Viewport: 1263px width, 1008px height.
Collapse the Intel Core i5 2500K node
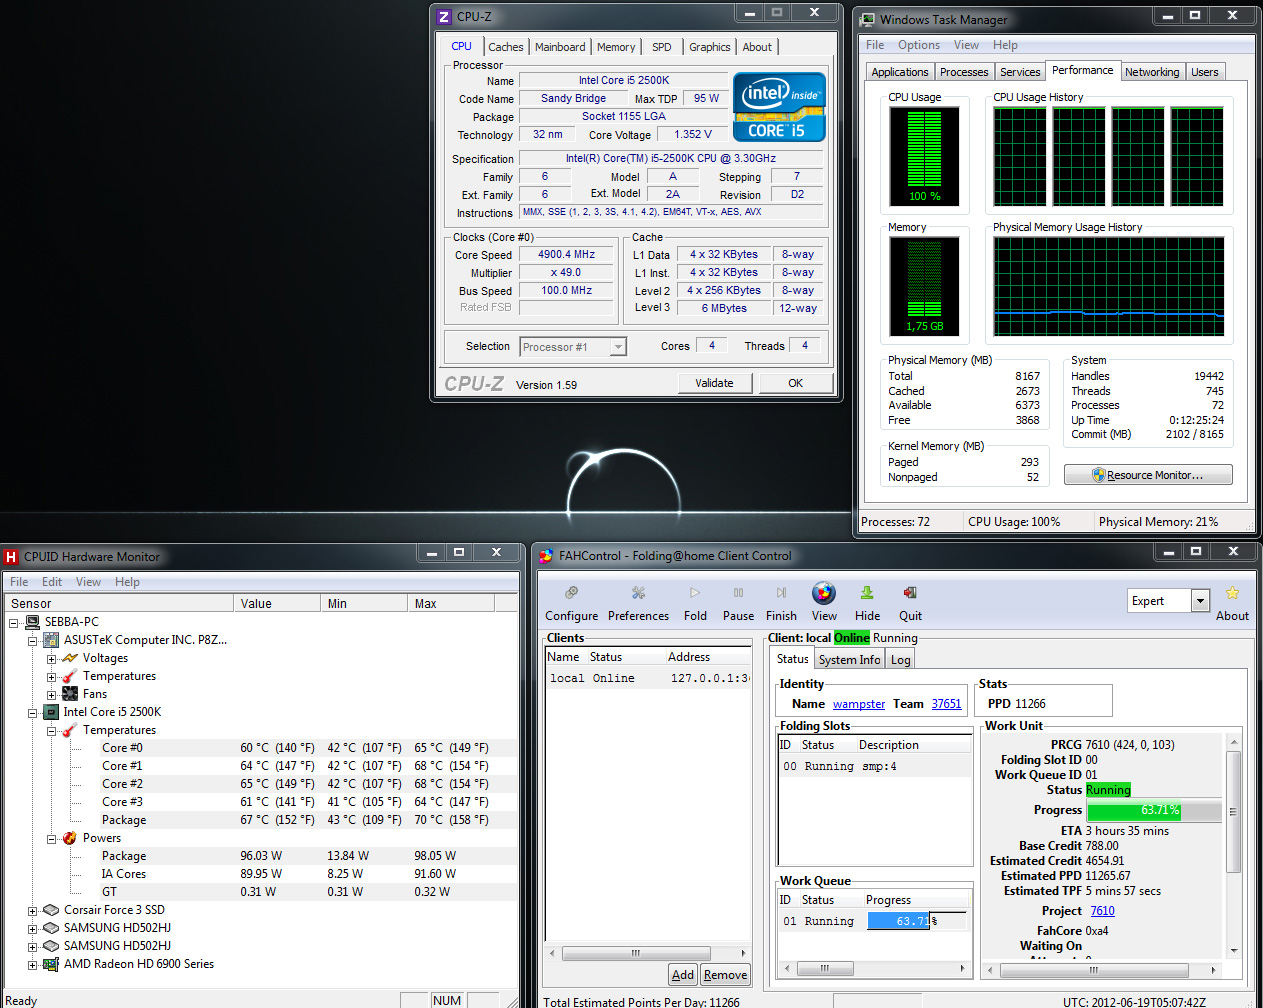pos(33,713)
